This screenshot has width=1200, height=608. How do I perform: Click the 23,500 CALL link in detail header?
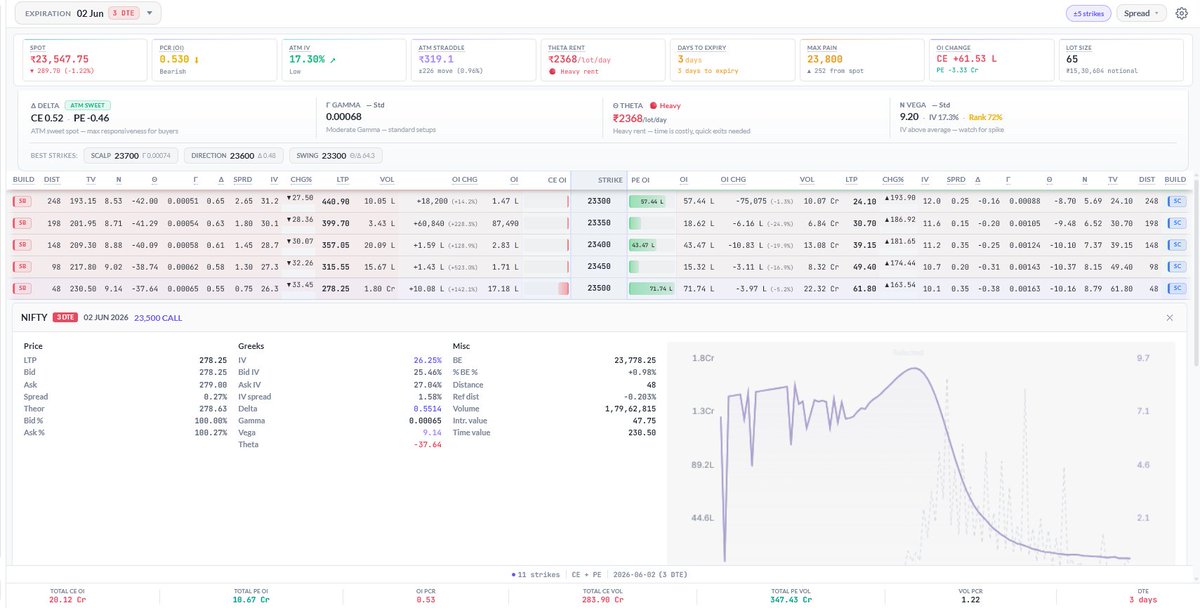pos(158,317)
